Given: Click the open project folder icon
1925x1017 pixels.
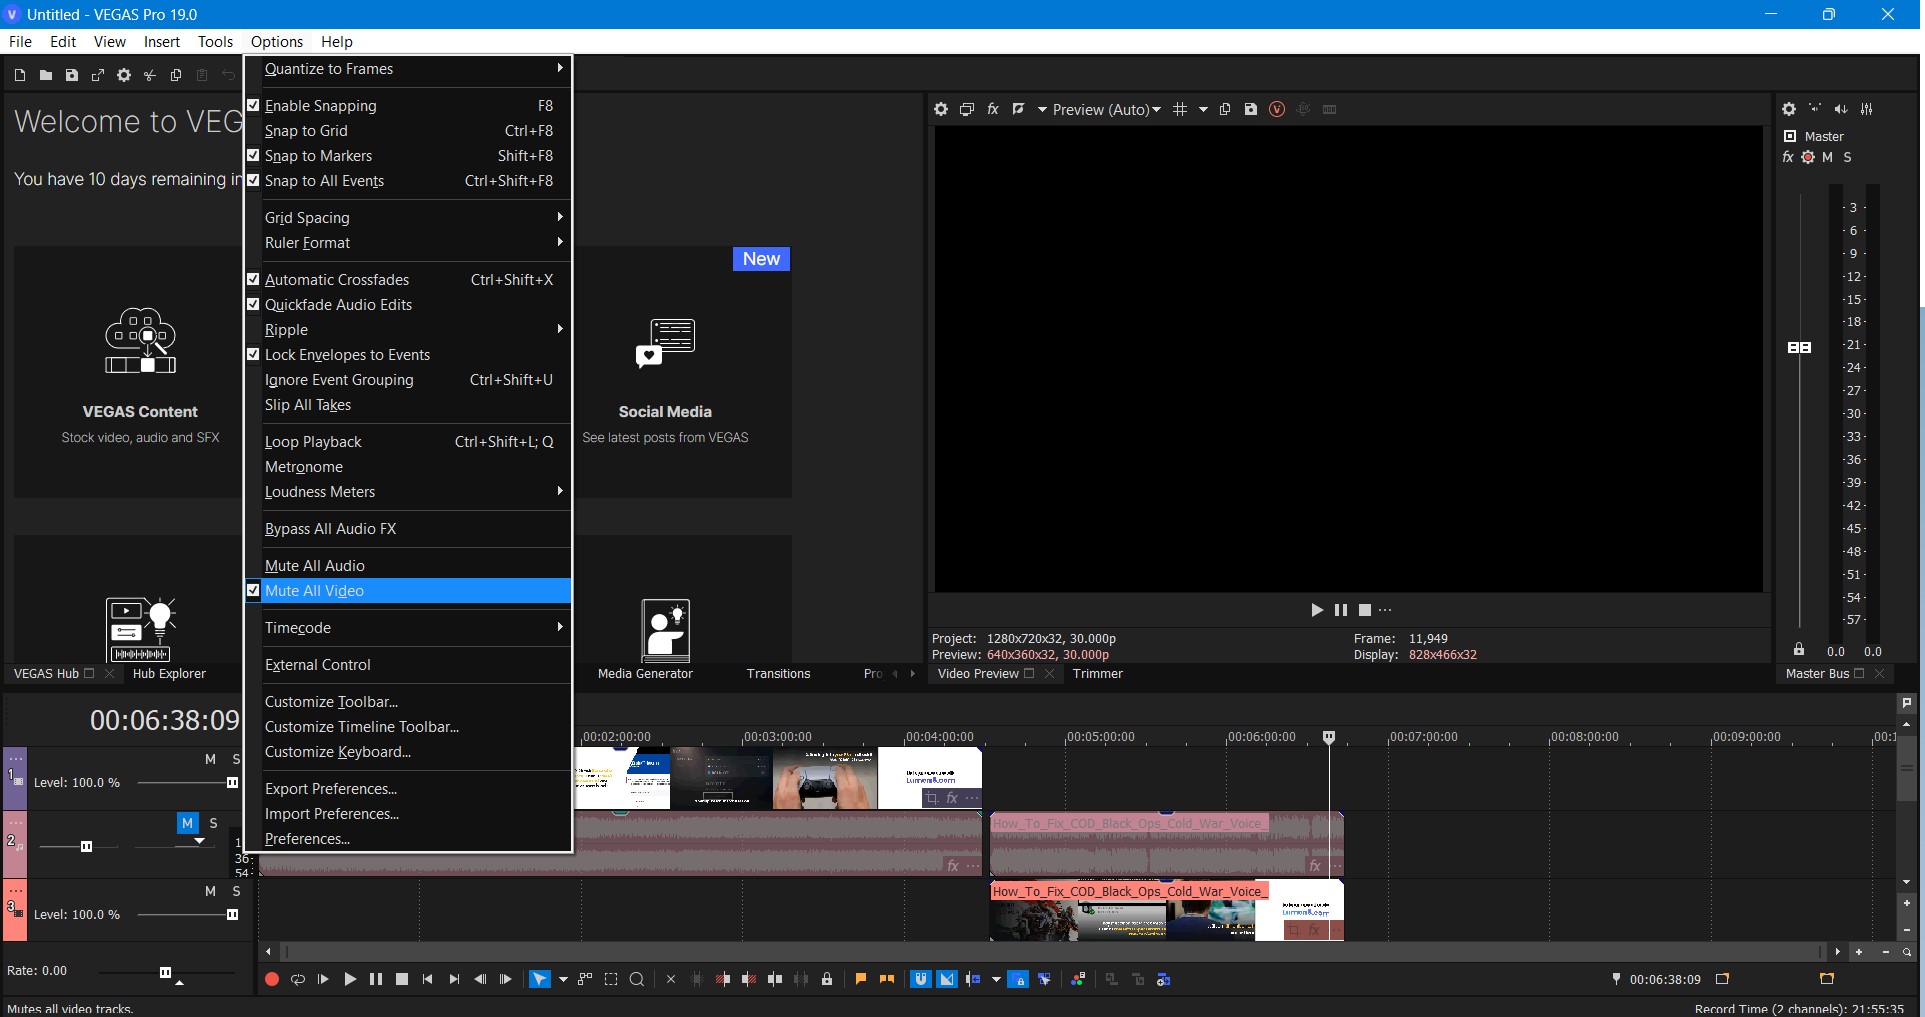Looking at the screenshot, I should coord(45,75).
